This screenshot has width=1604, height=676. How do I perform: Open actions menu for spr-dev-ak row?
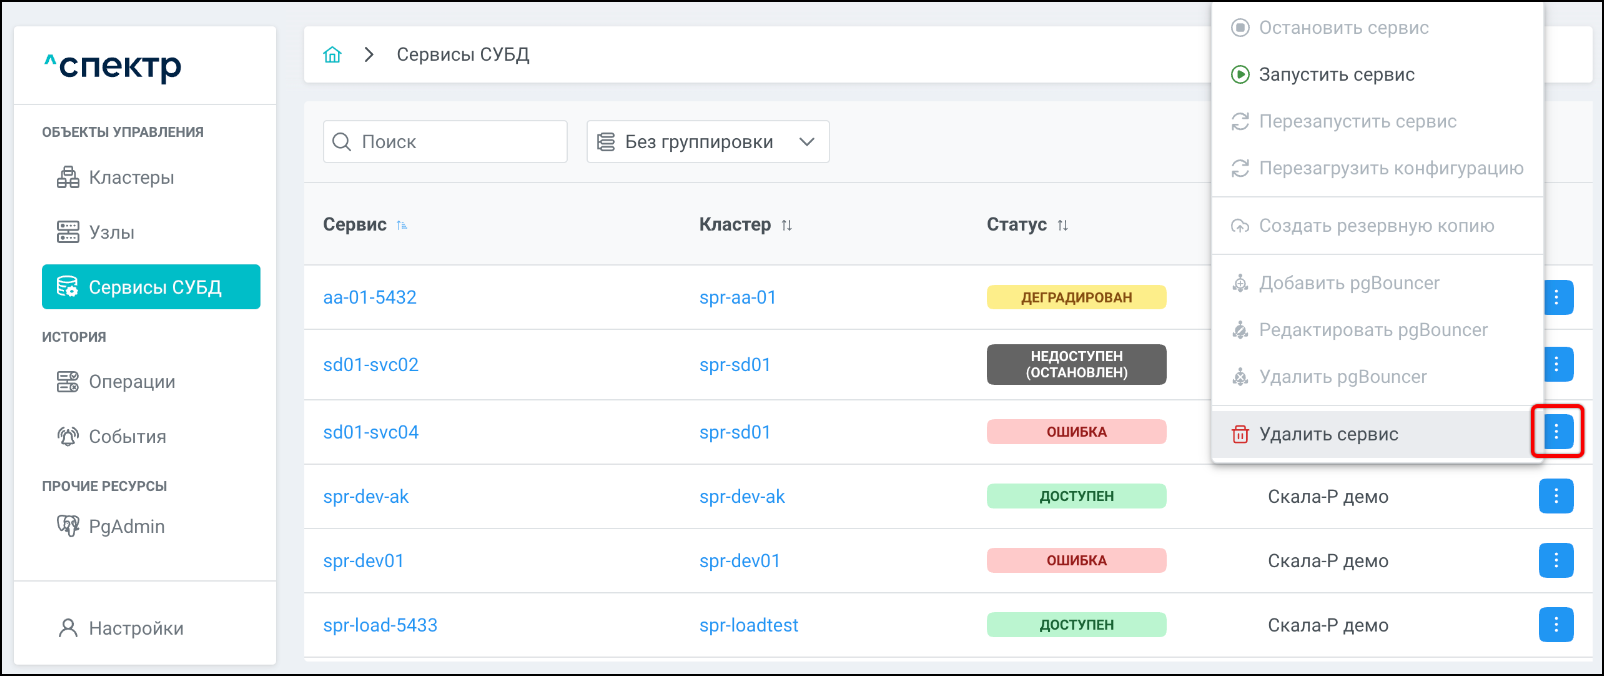(1555, 496)
